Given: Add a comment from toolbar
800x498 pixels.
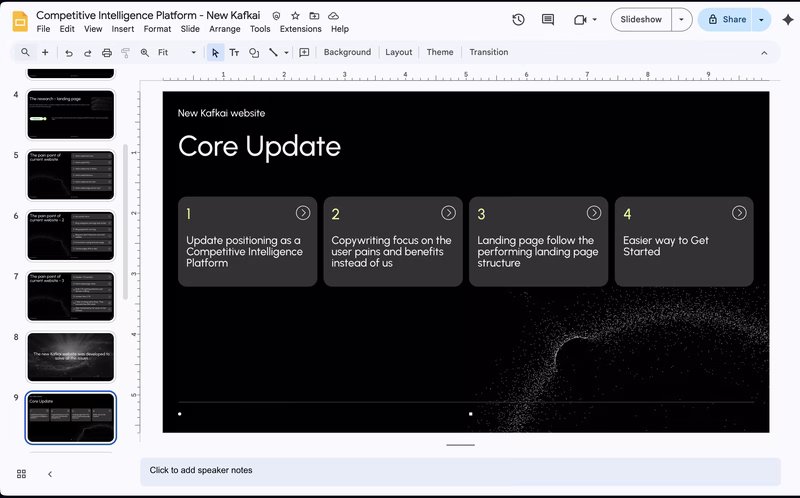Looking at the screenshot, I should click(x=304, y=53).
